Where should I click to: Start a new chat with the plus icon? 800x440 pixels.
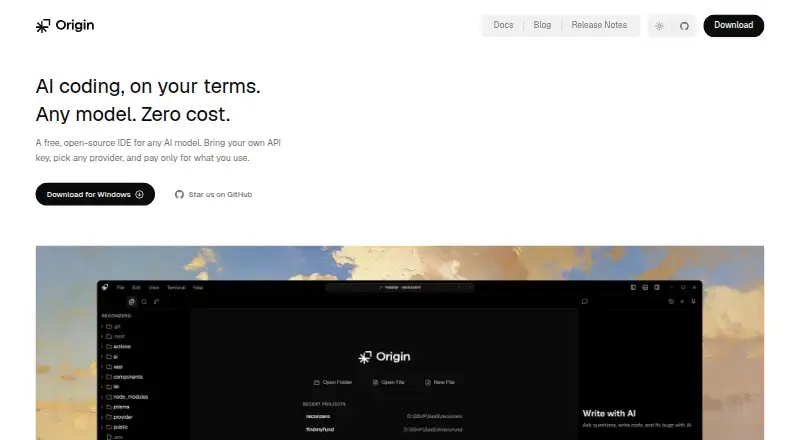pos(682,302)
